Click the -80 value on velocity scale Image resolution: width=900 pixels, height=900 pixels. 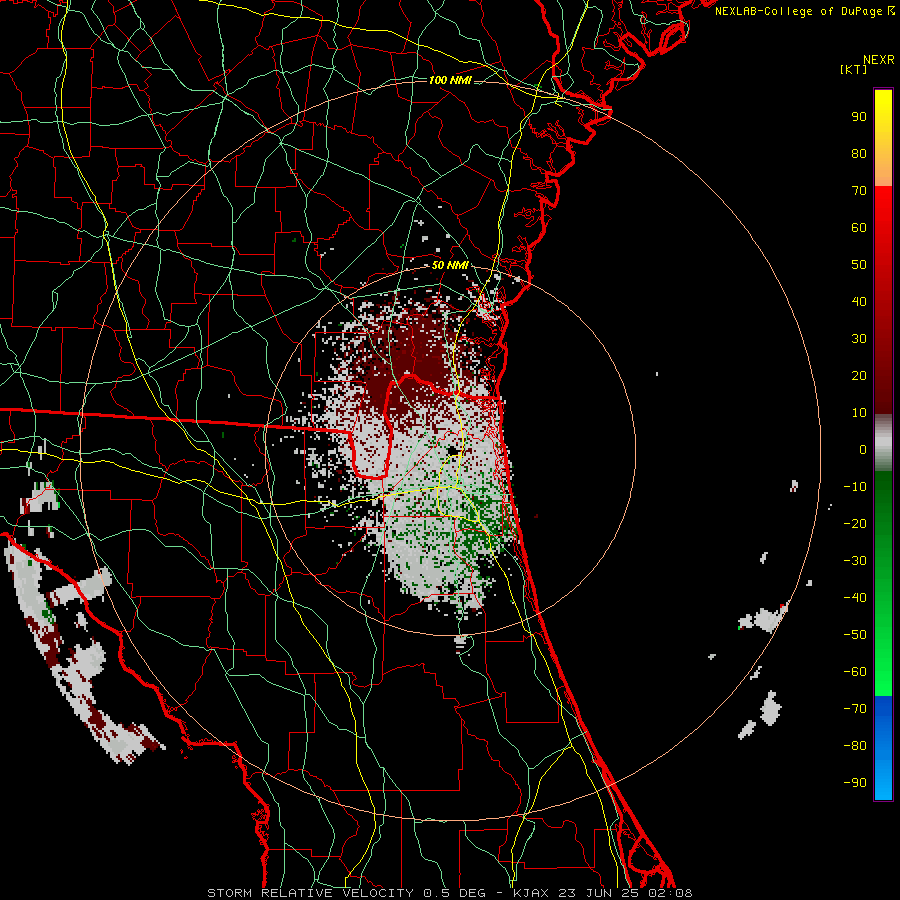855,746
